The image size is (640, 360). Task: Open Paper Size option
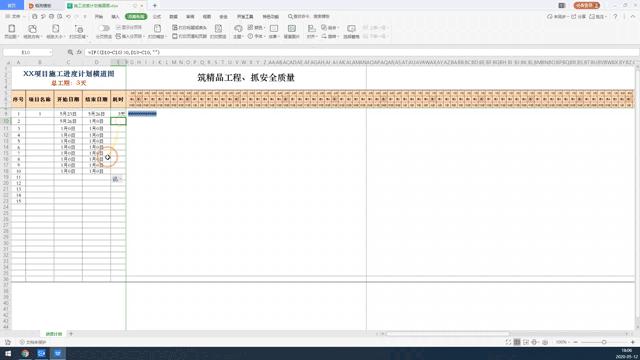pos(55,31)
